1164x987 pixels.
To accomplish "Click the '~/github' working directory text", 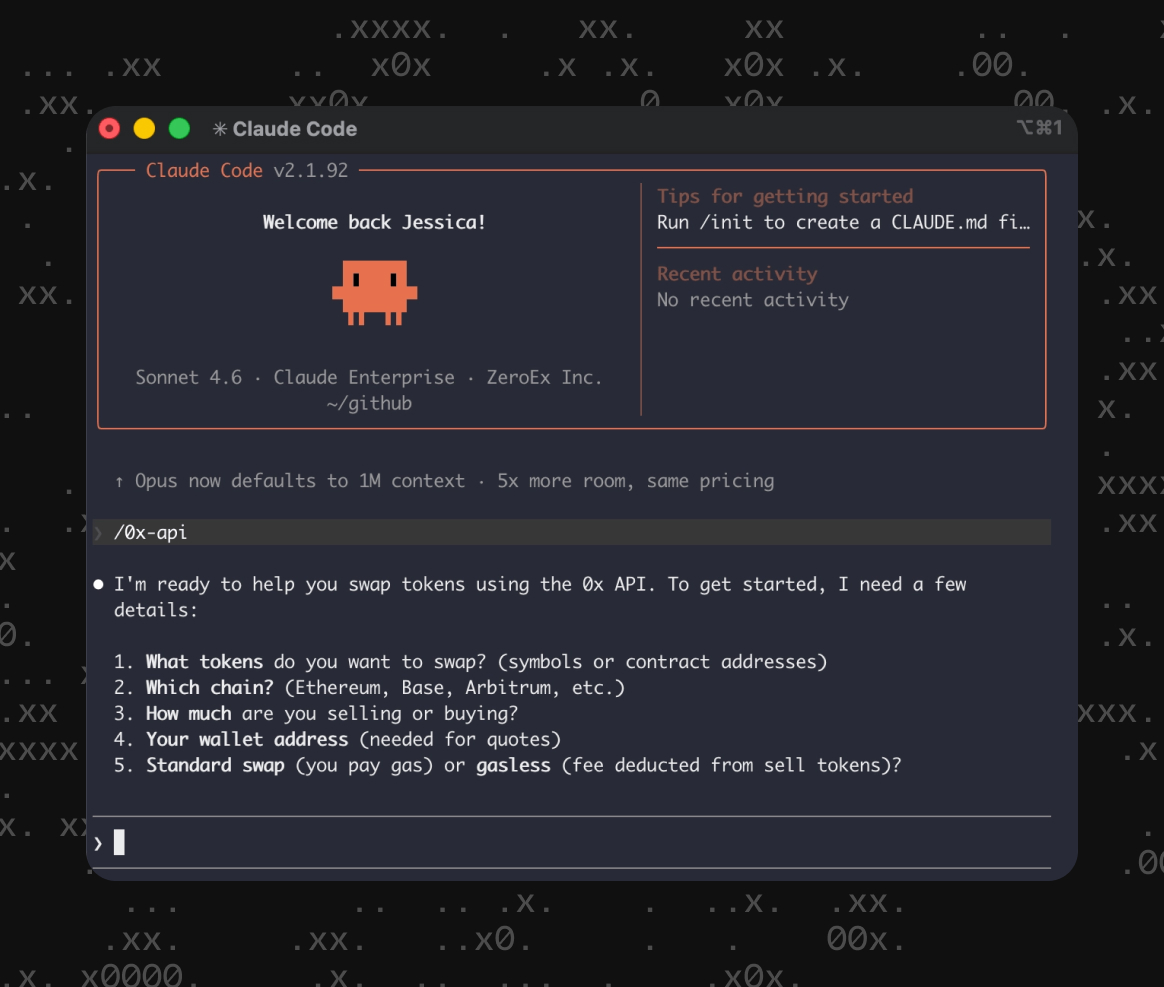I will coord(369,403).
